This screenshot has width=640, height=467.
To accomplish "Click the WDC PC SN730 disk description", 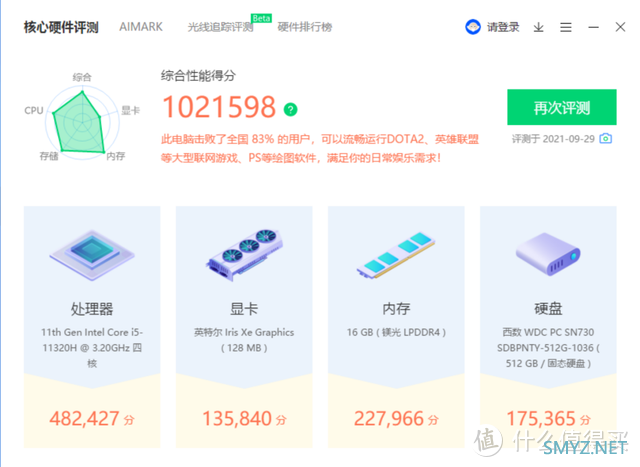I will (548, 348).
